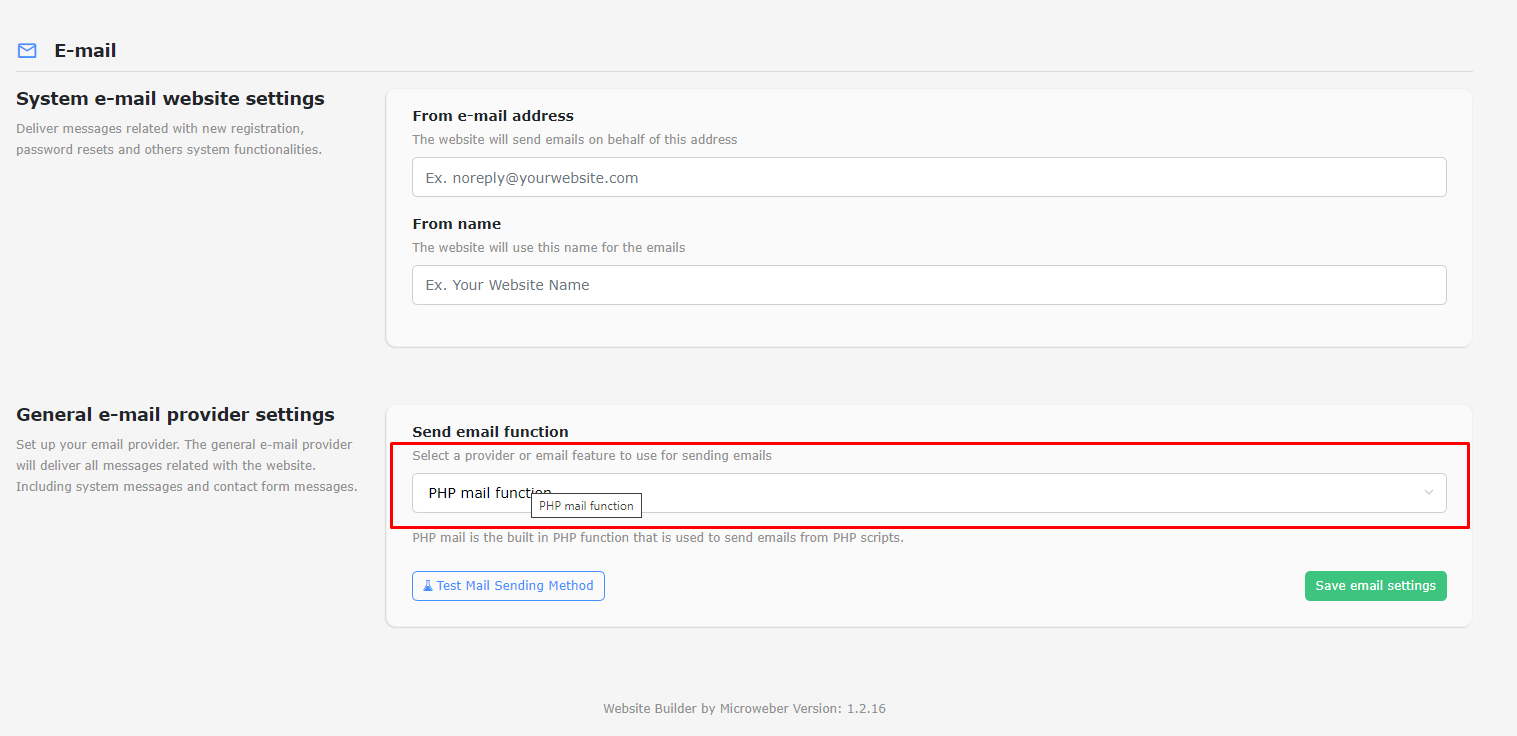Select the System e-mail website settings heading

170,98
